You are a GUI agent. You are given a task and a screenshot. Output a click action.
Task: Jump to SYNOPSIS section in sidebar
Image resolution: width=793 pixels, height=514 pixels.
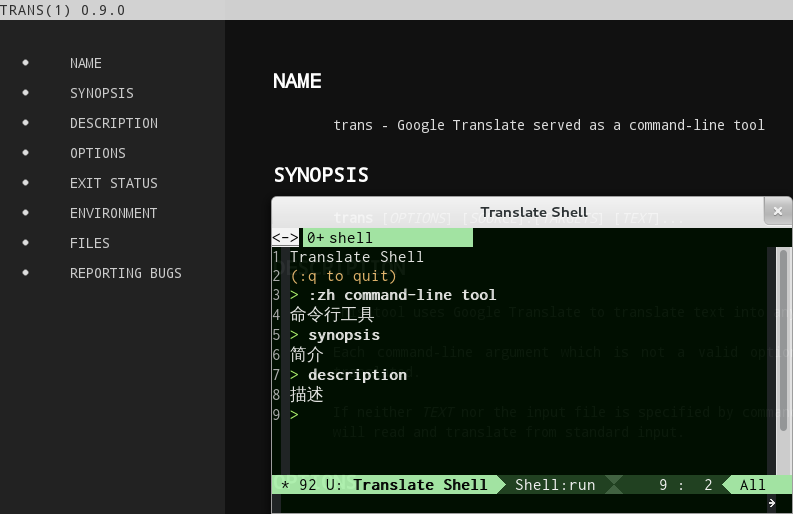[102, 93]
